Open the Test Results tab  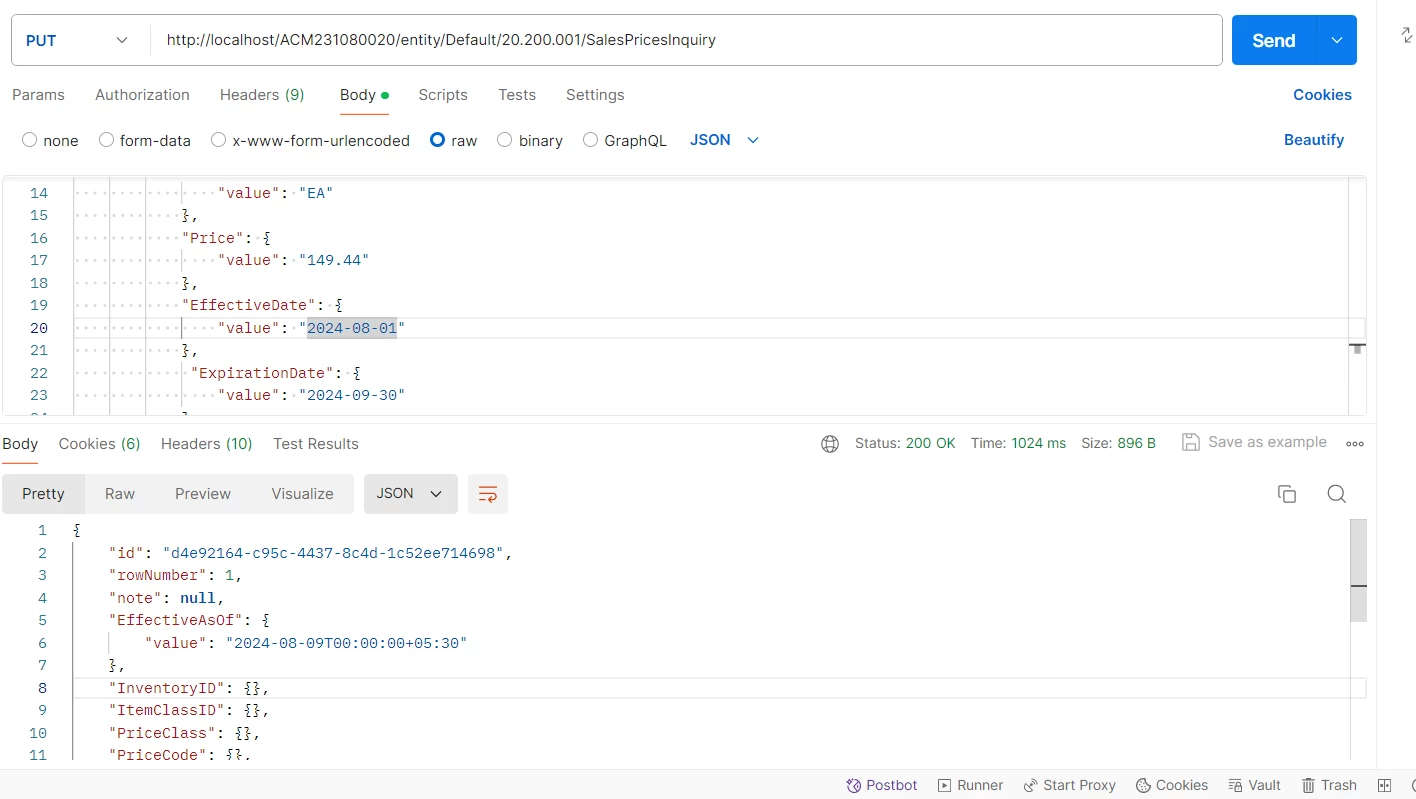coord(316,444)
